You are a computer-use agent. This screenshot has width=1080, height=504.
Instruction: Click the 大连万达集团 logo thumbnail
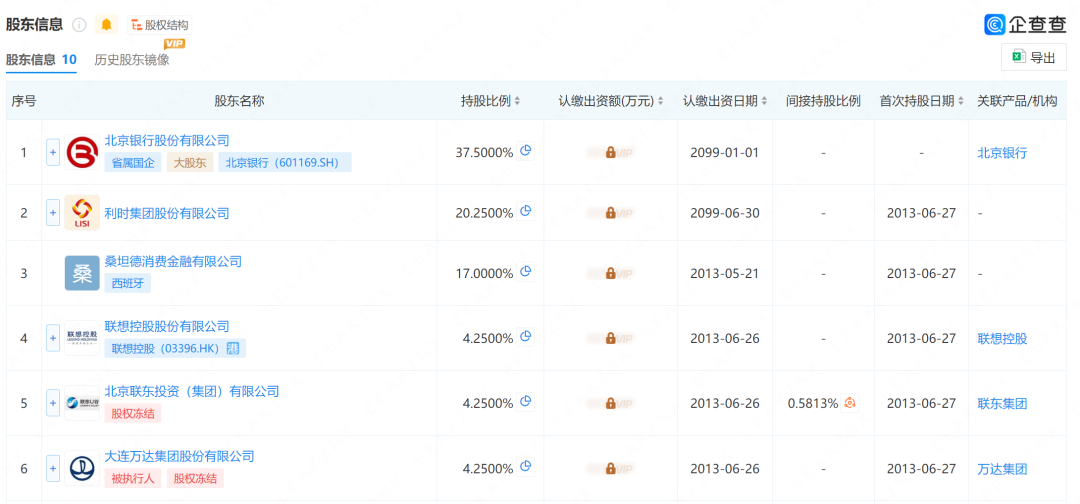tap(82, 469)
